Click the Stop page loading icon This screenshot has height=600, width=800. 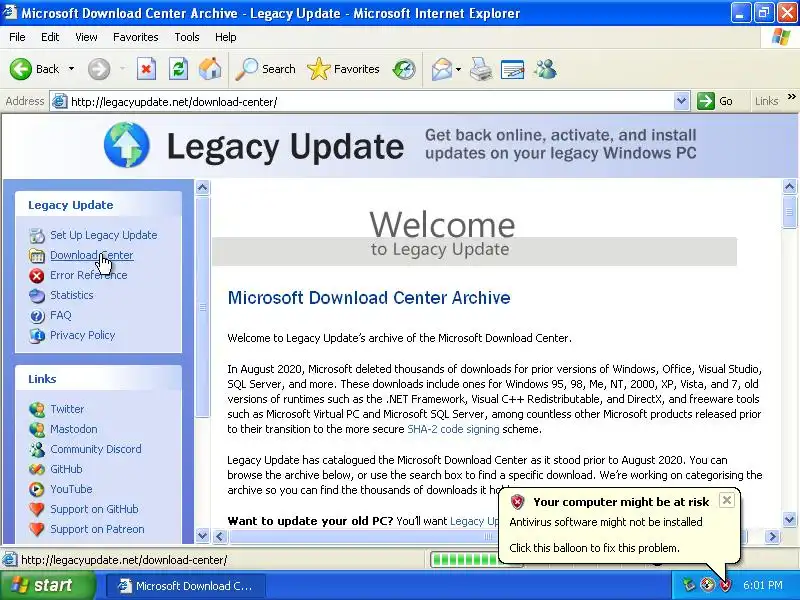click(146, 69)
